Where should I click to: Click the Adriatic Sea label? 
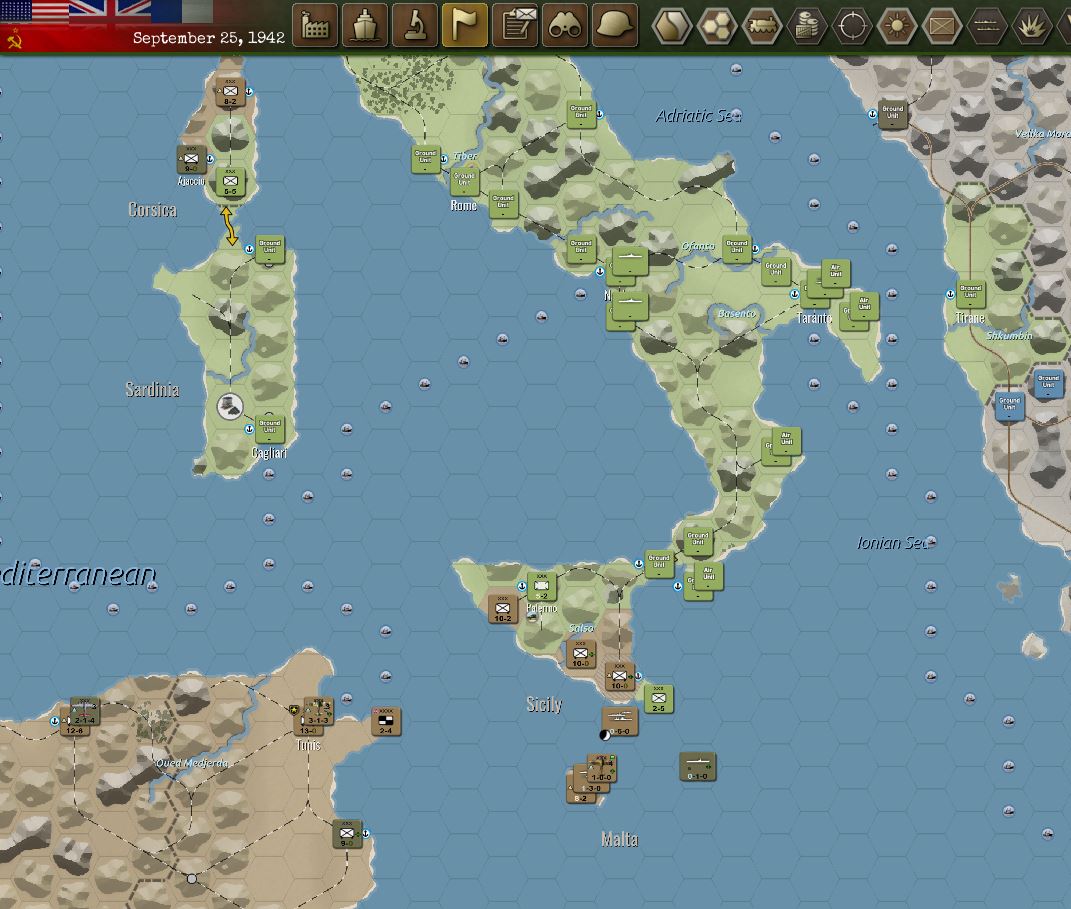click(698, 116)
